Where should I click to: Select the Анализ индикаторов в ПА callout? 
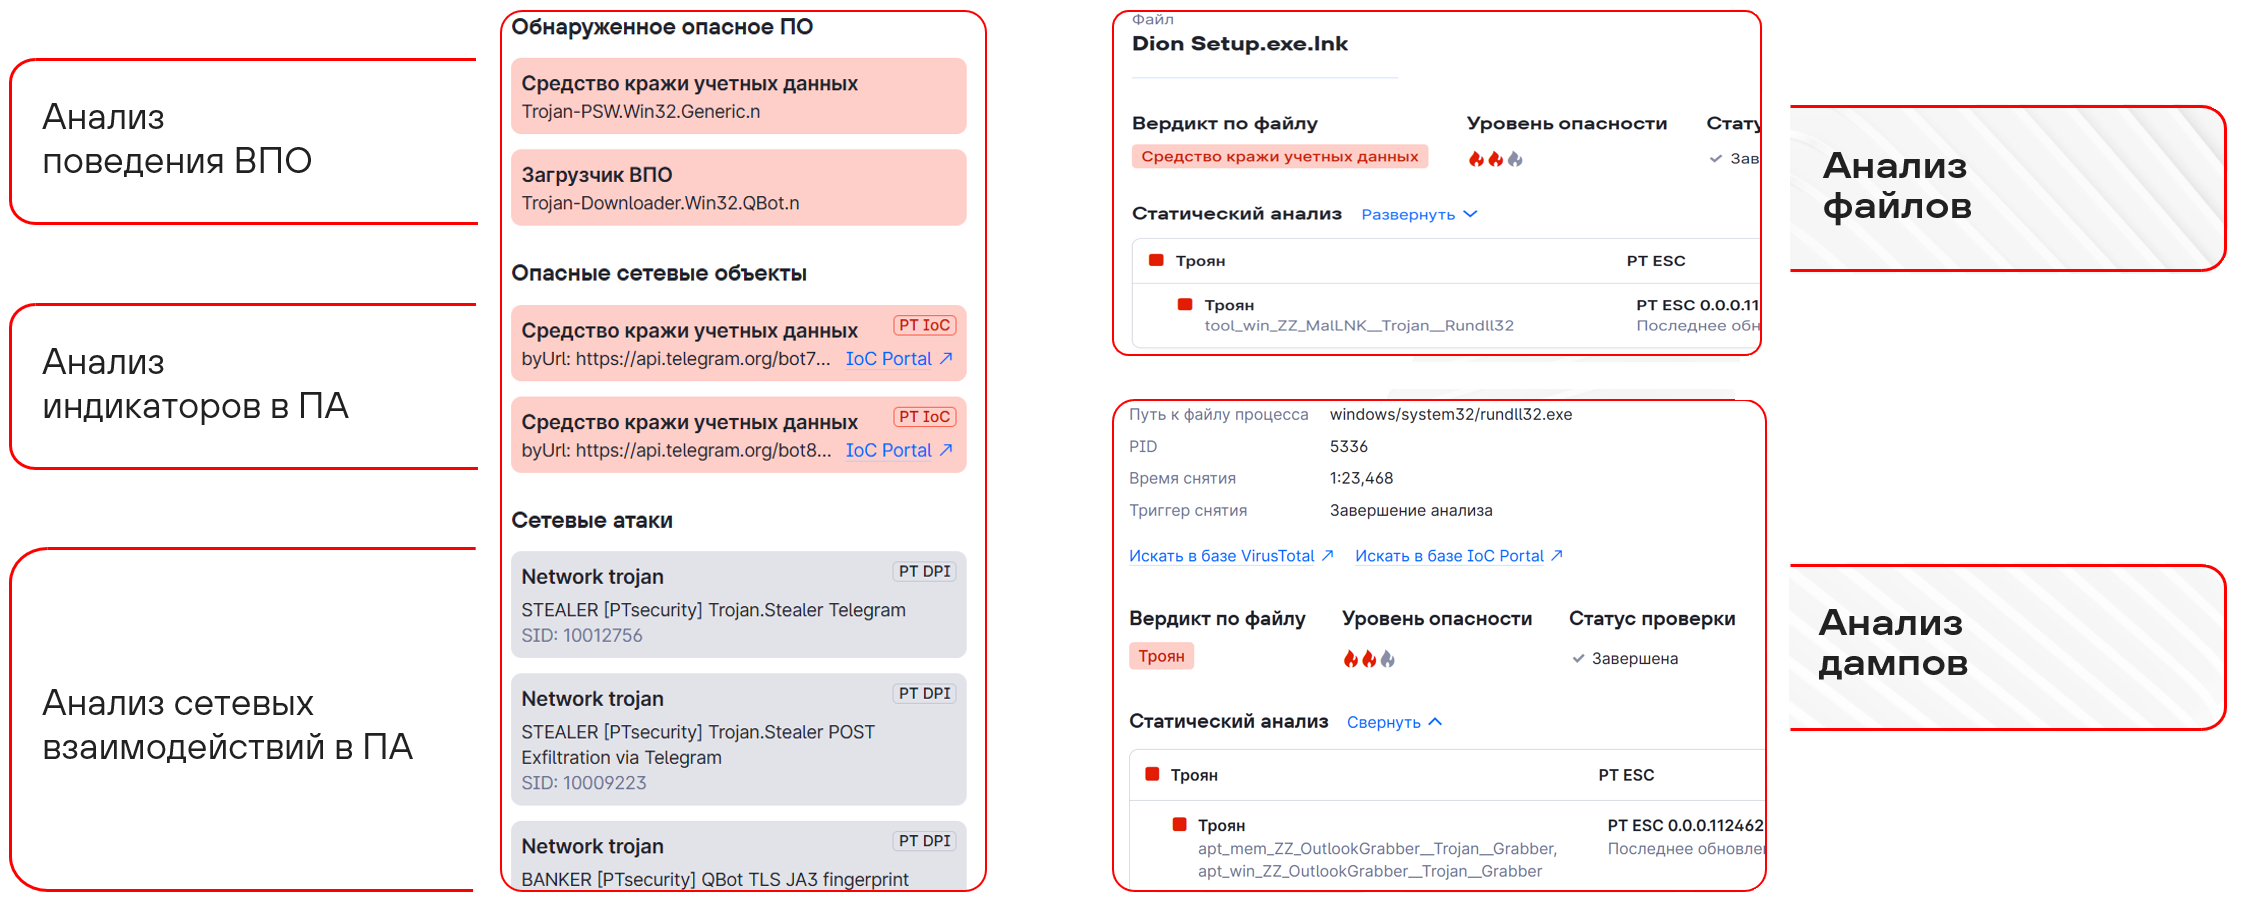tap(243, 386)
